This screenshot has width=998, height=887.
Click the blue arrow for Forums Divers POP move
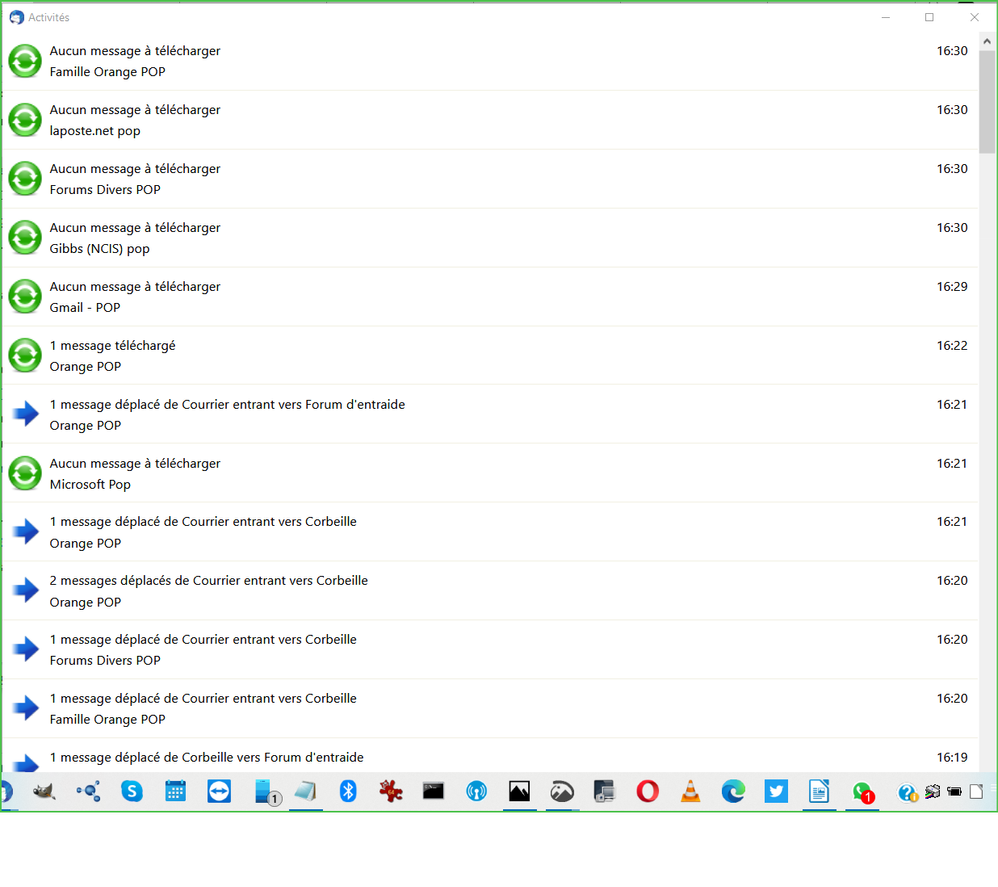(x=26, y=649)
